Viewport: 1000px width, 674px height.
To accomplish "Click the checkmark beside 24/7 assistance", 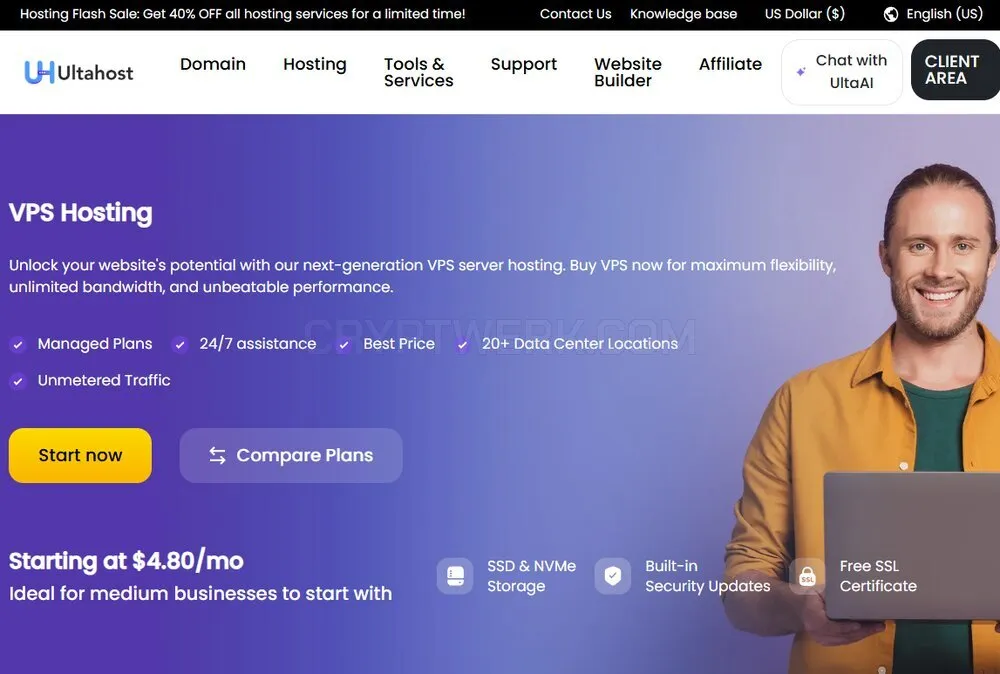I will click(180, 345).
